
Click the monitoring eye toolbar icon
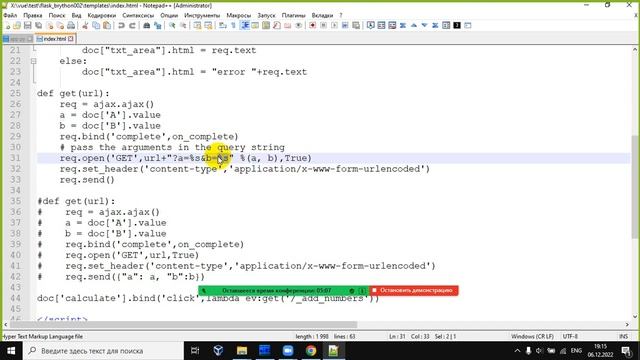tap(299, 25)
